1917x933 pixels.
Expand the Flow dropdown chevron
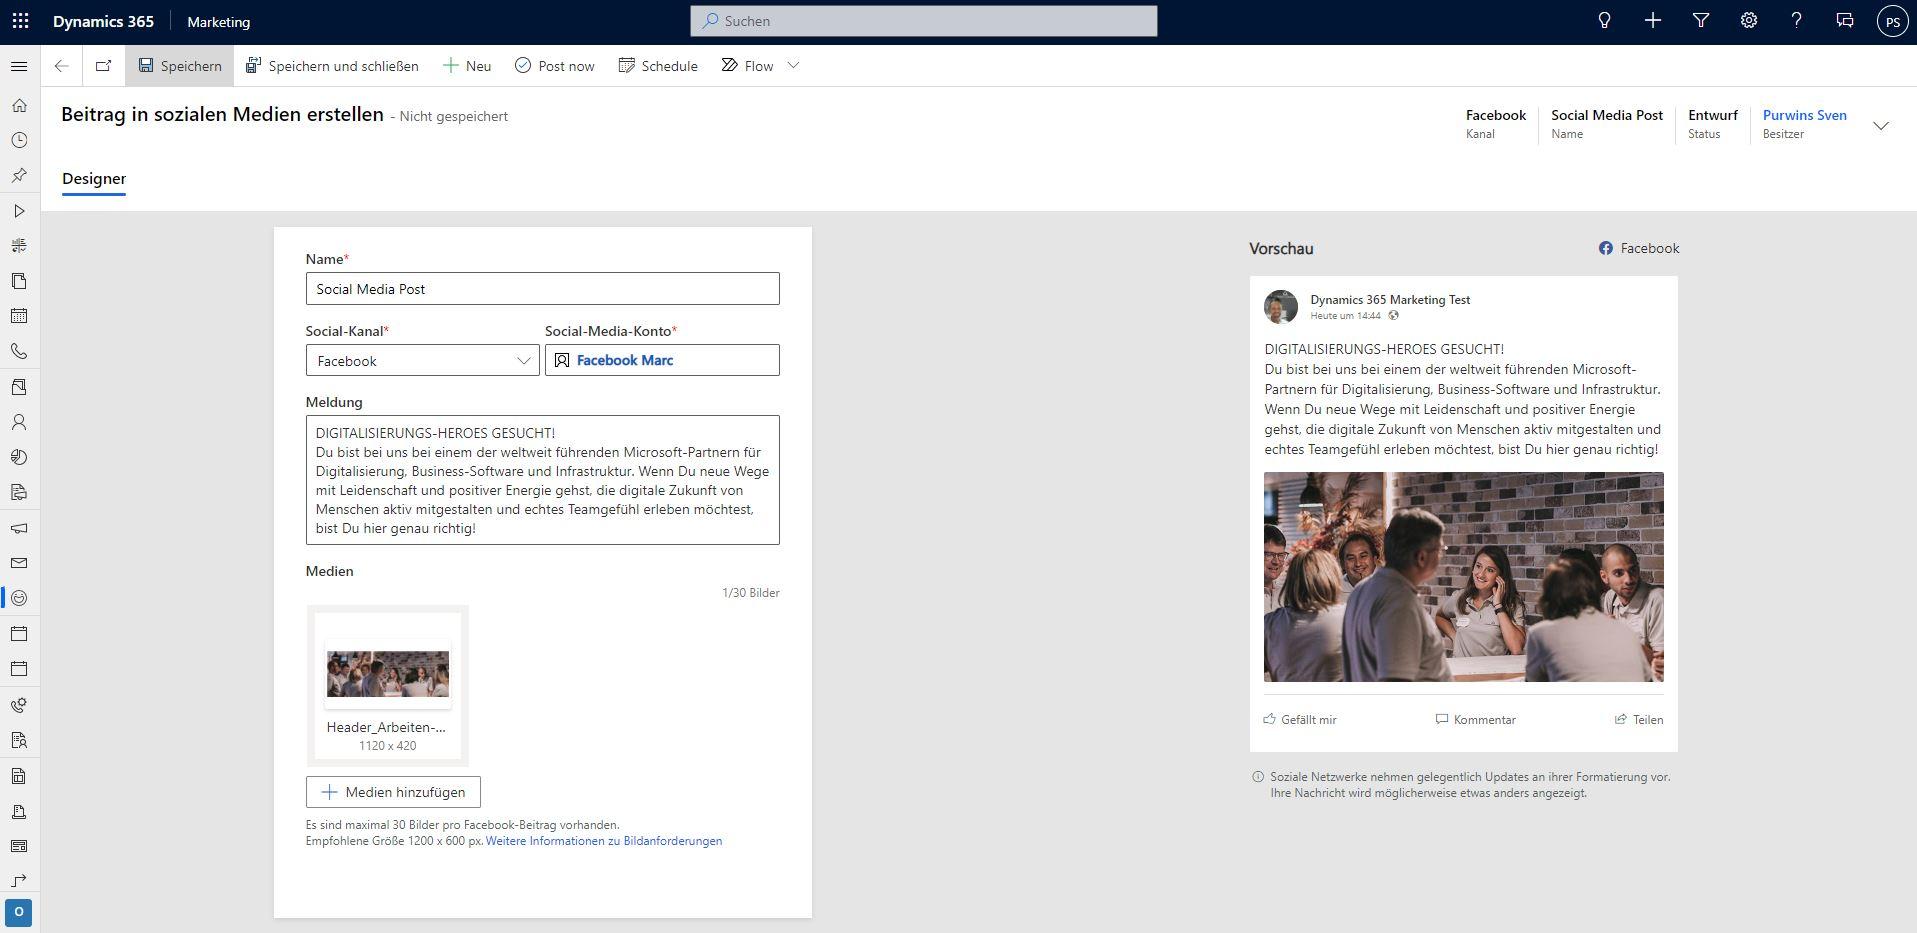pos(794,66)
